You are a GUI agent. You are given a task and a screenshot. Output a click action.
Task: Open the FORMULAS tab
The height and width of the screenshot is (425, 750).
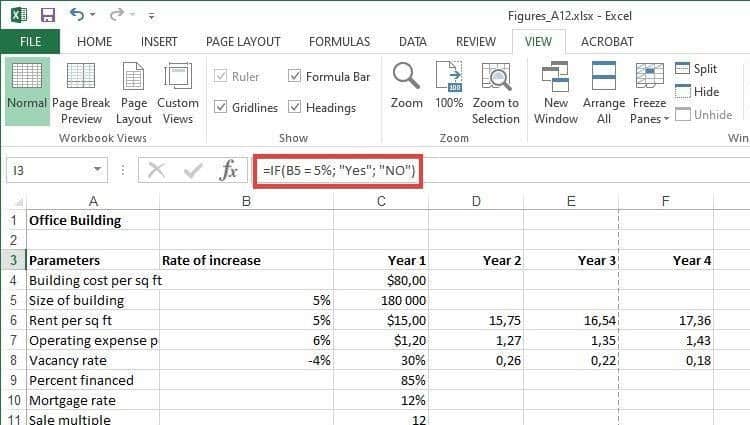coord(339,42)
